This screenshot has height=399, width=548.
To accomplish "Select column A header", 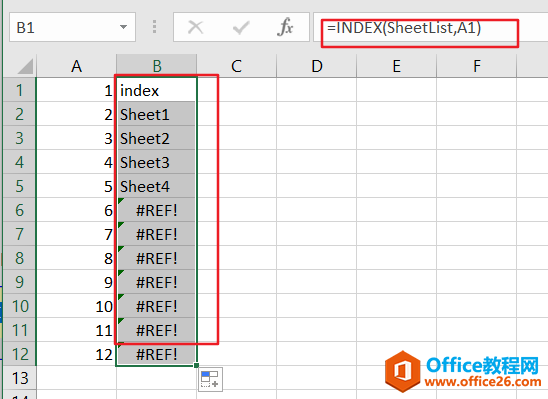I will point(77,66).
